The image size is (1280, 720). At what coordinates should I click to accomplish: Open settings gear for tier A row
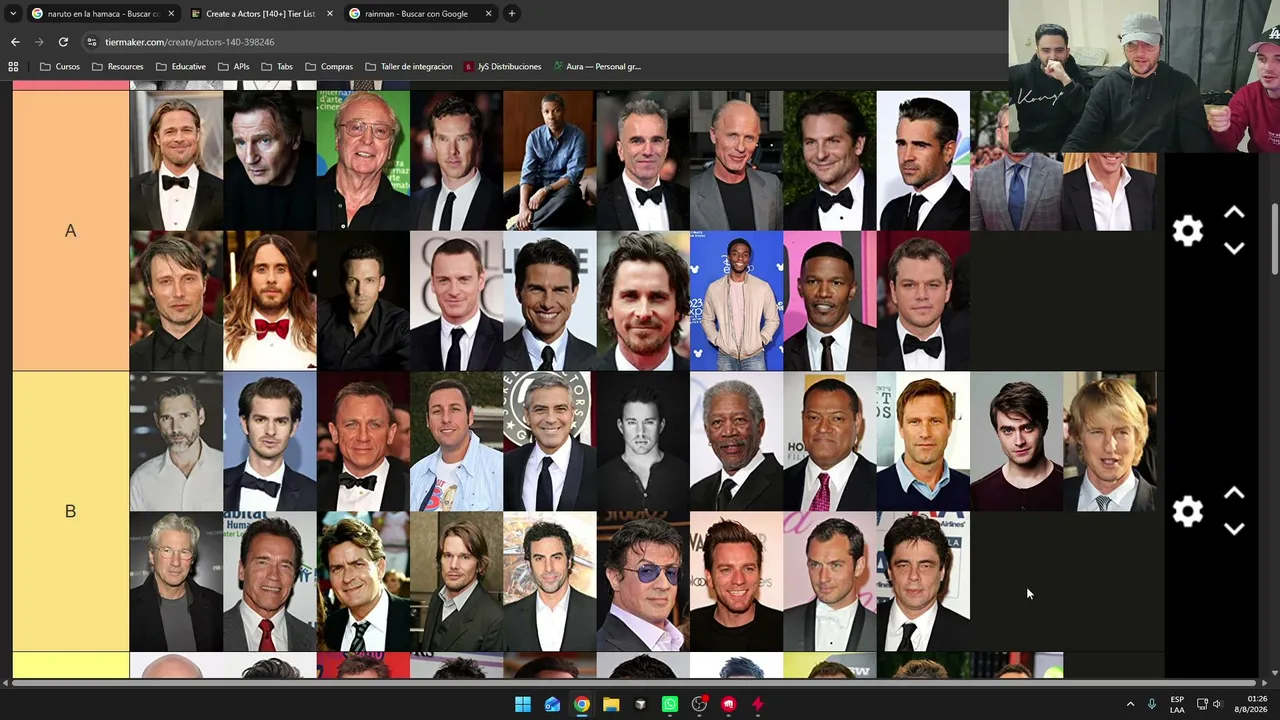point(1187,231)
